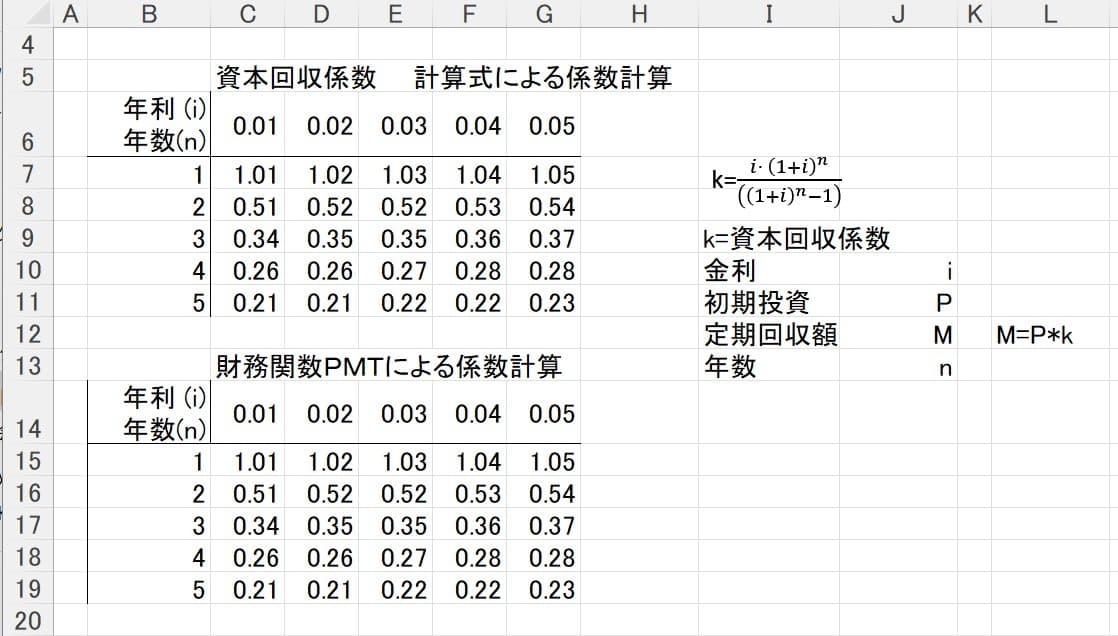Screen dimensions: 1118x636
Task: Select the row 20 header
Action: (x=27, y=621)
